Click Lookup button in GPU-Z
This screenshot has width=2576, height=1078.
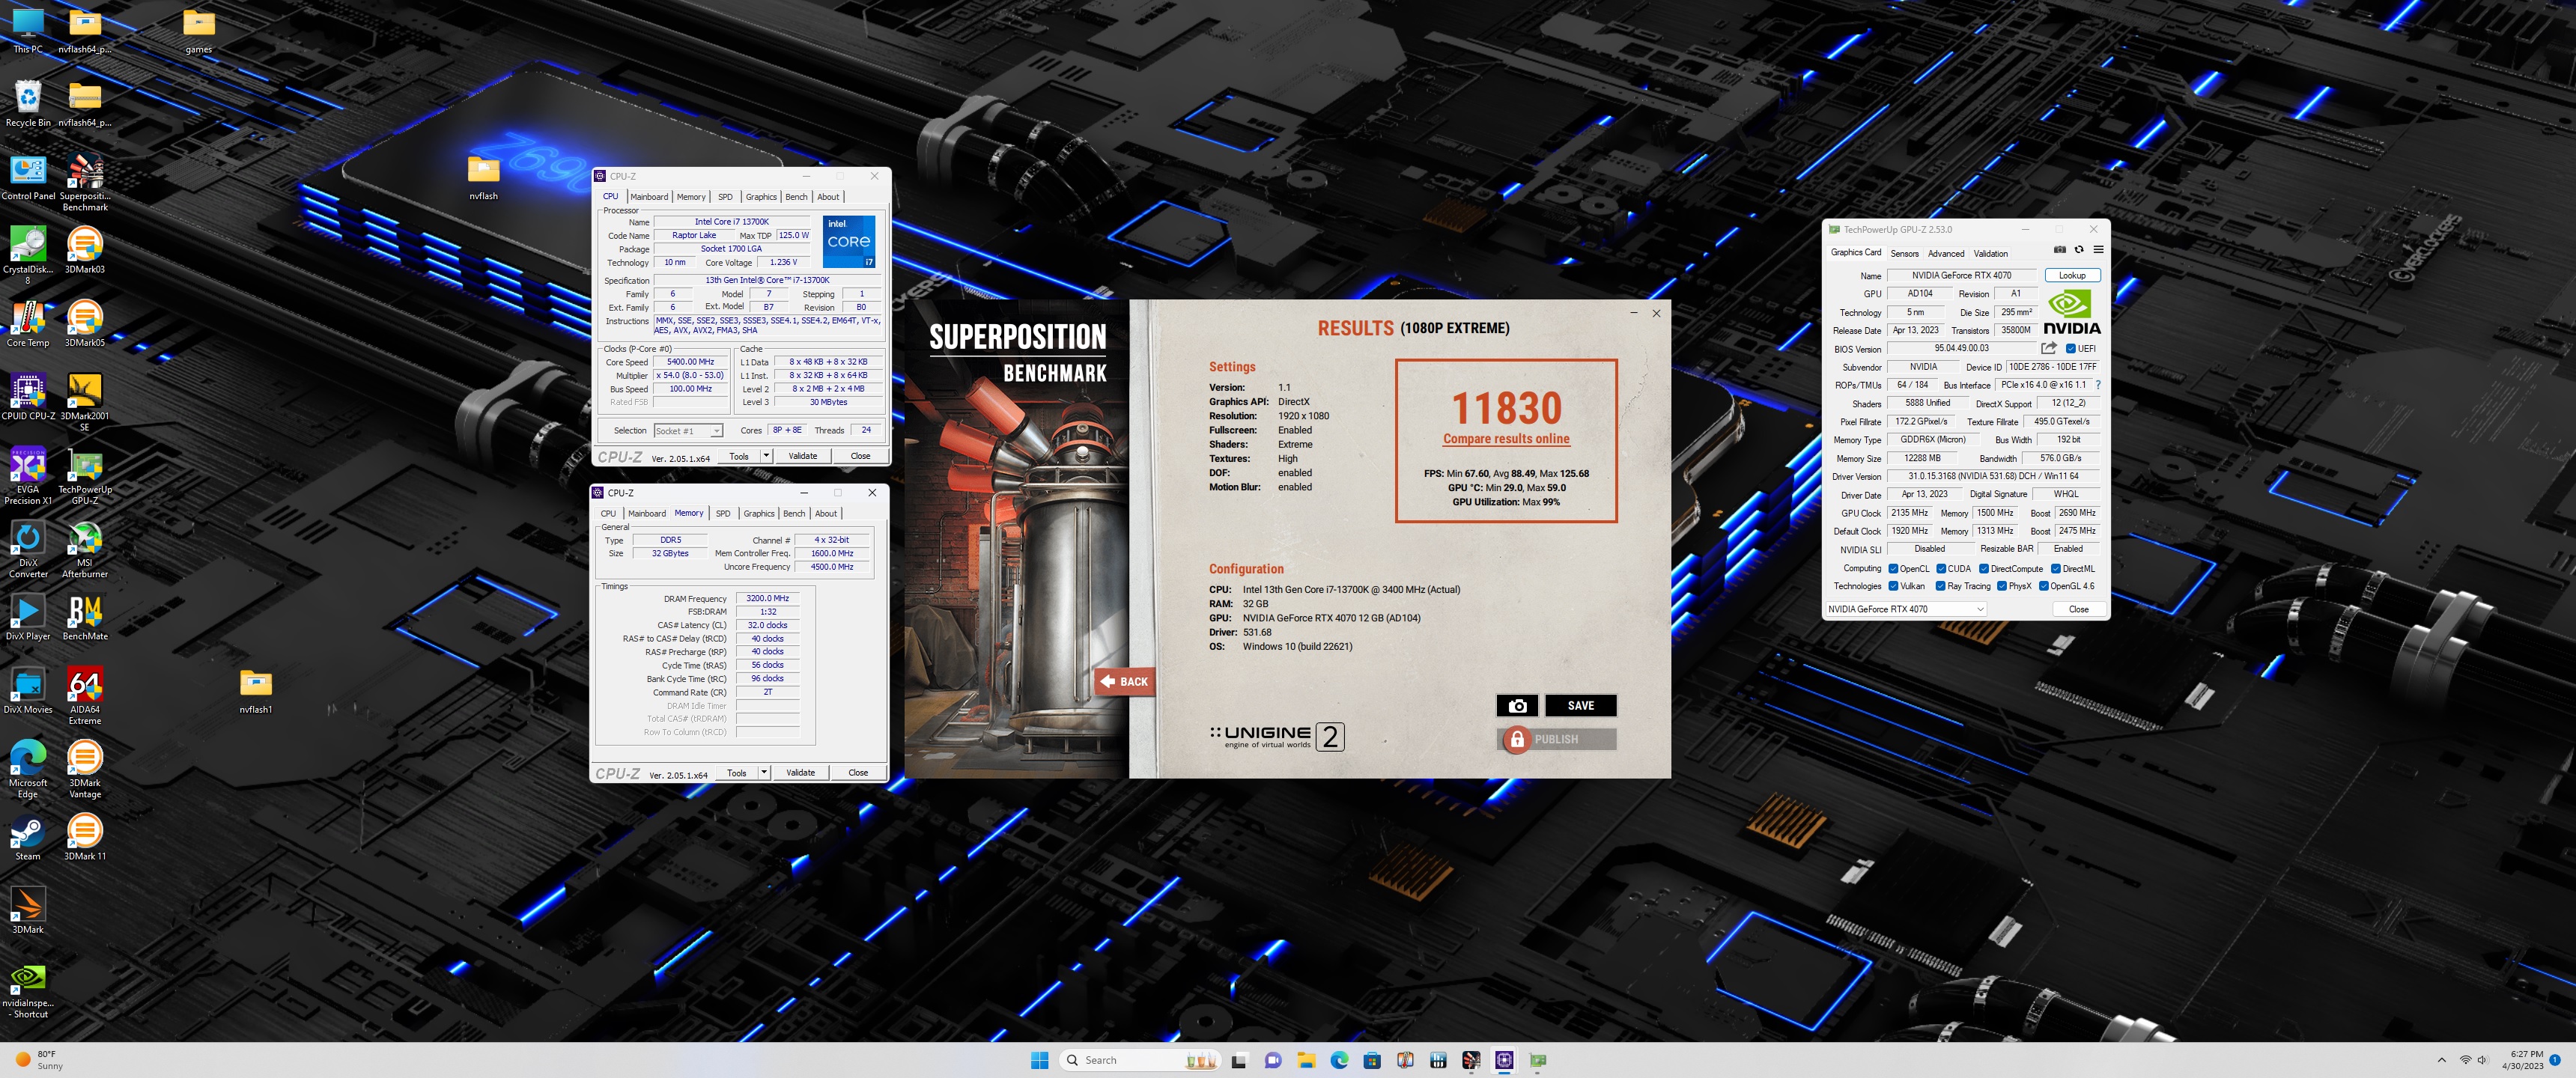(x=2072, y=275)
